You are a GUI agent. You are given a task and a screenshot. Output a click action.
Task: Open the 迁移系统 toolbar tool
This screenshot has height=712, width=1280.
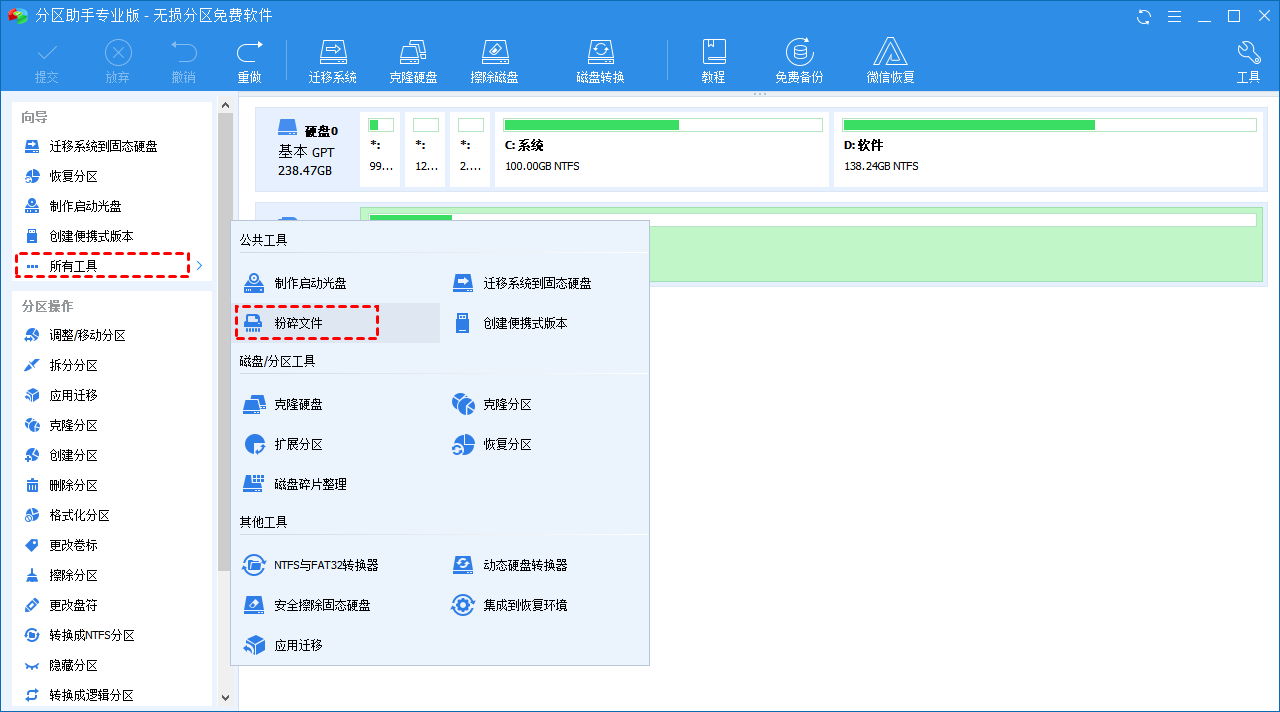(333, 62)
